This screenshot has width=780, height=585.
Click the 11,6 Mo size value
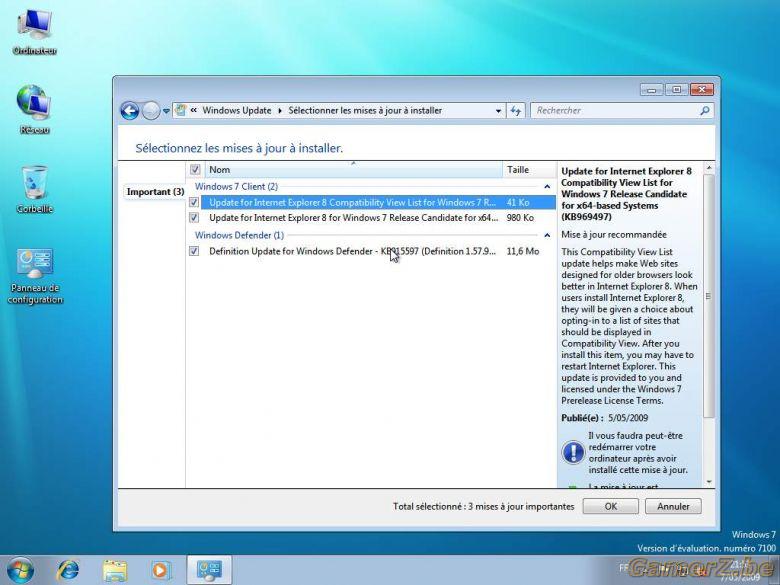pyautogui.click(x=523, y=251)
